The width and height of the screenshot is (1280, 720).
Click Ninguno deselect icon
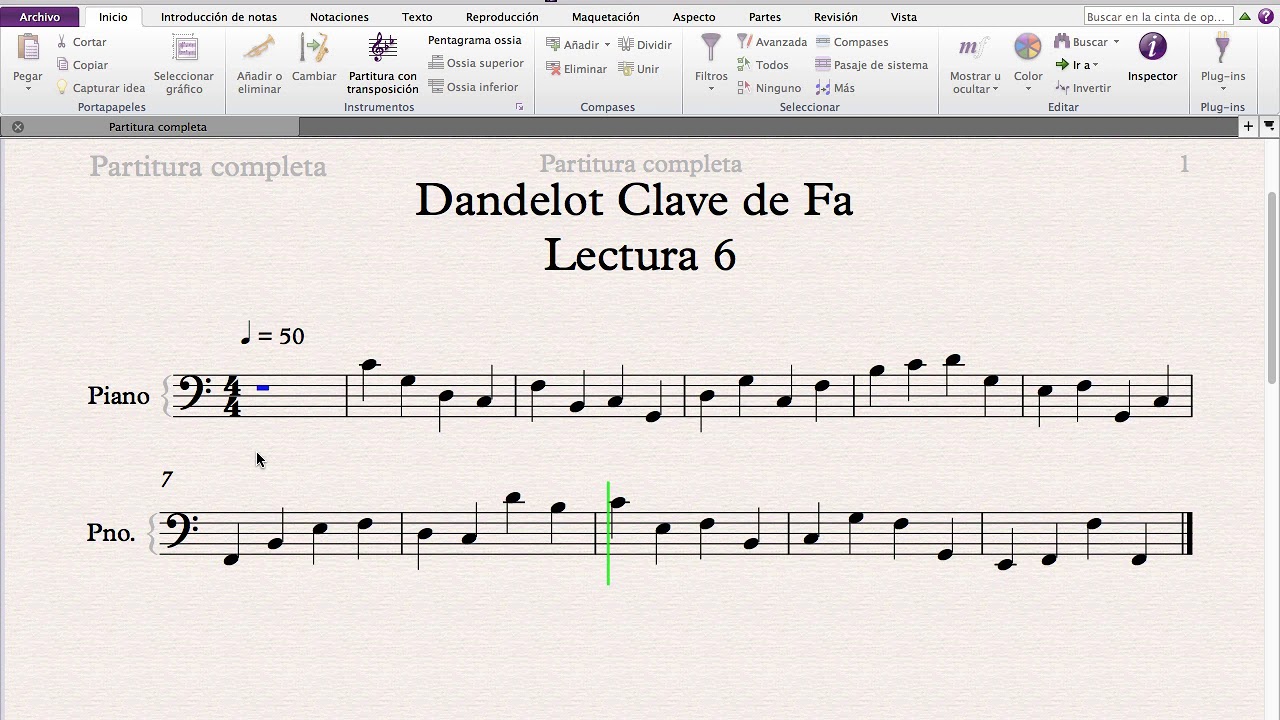click(744, 88)
